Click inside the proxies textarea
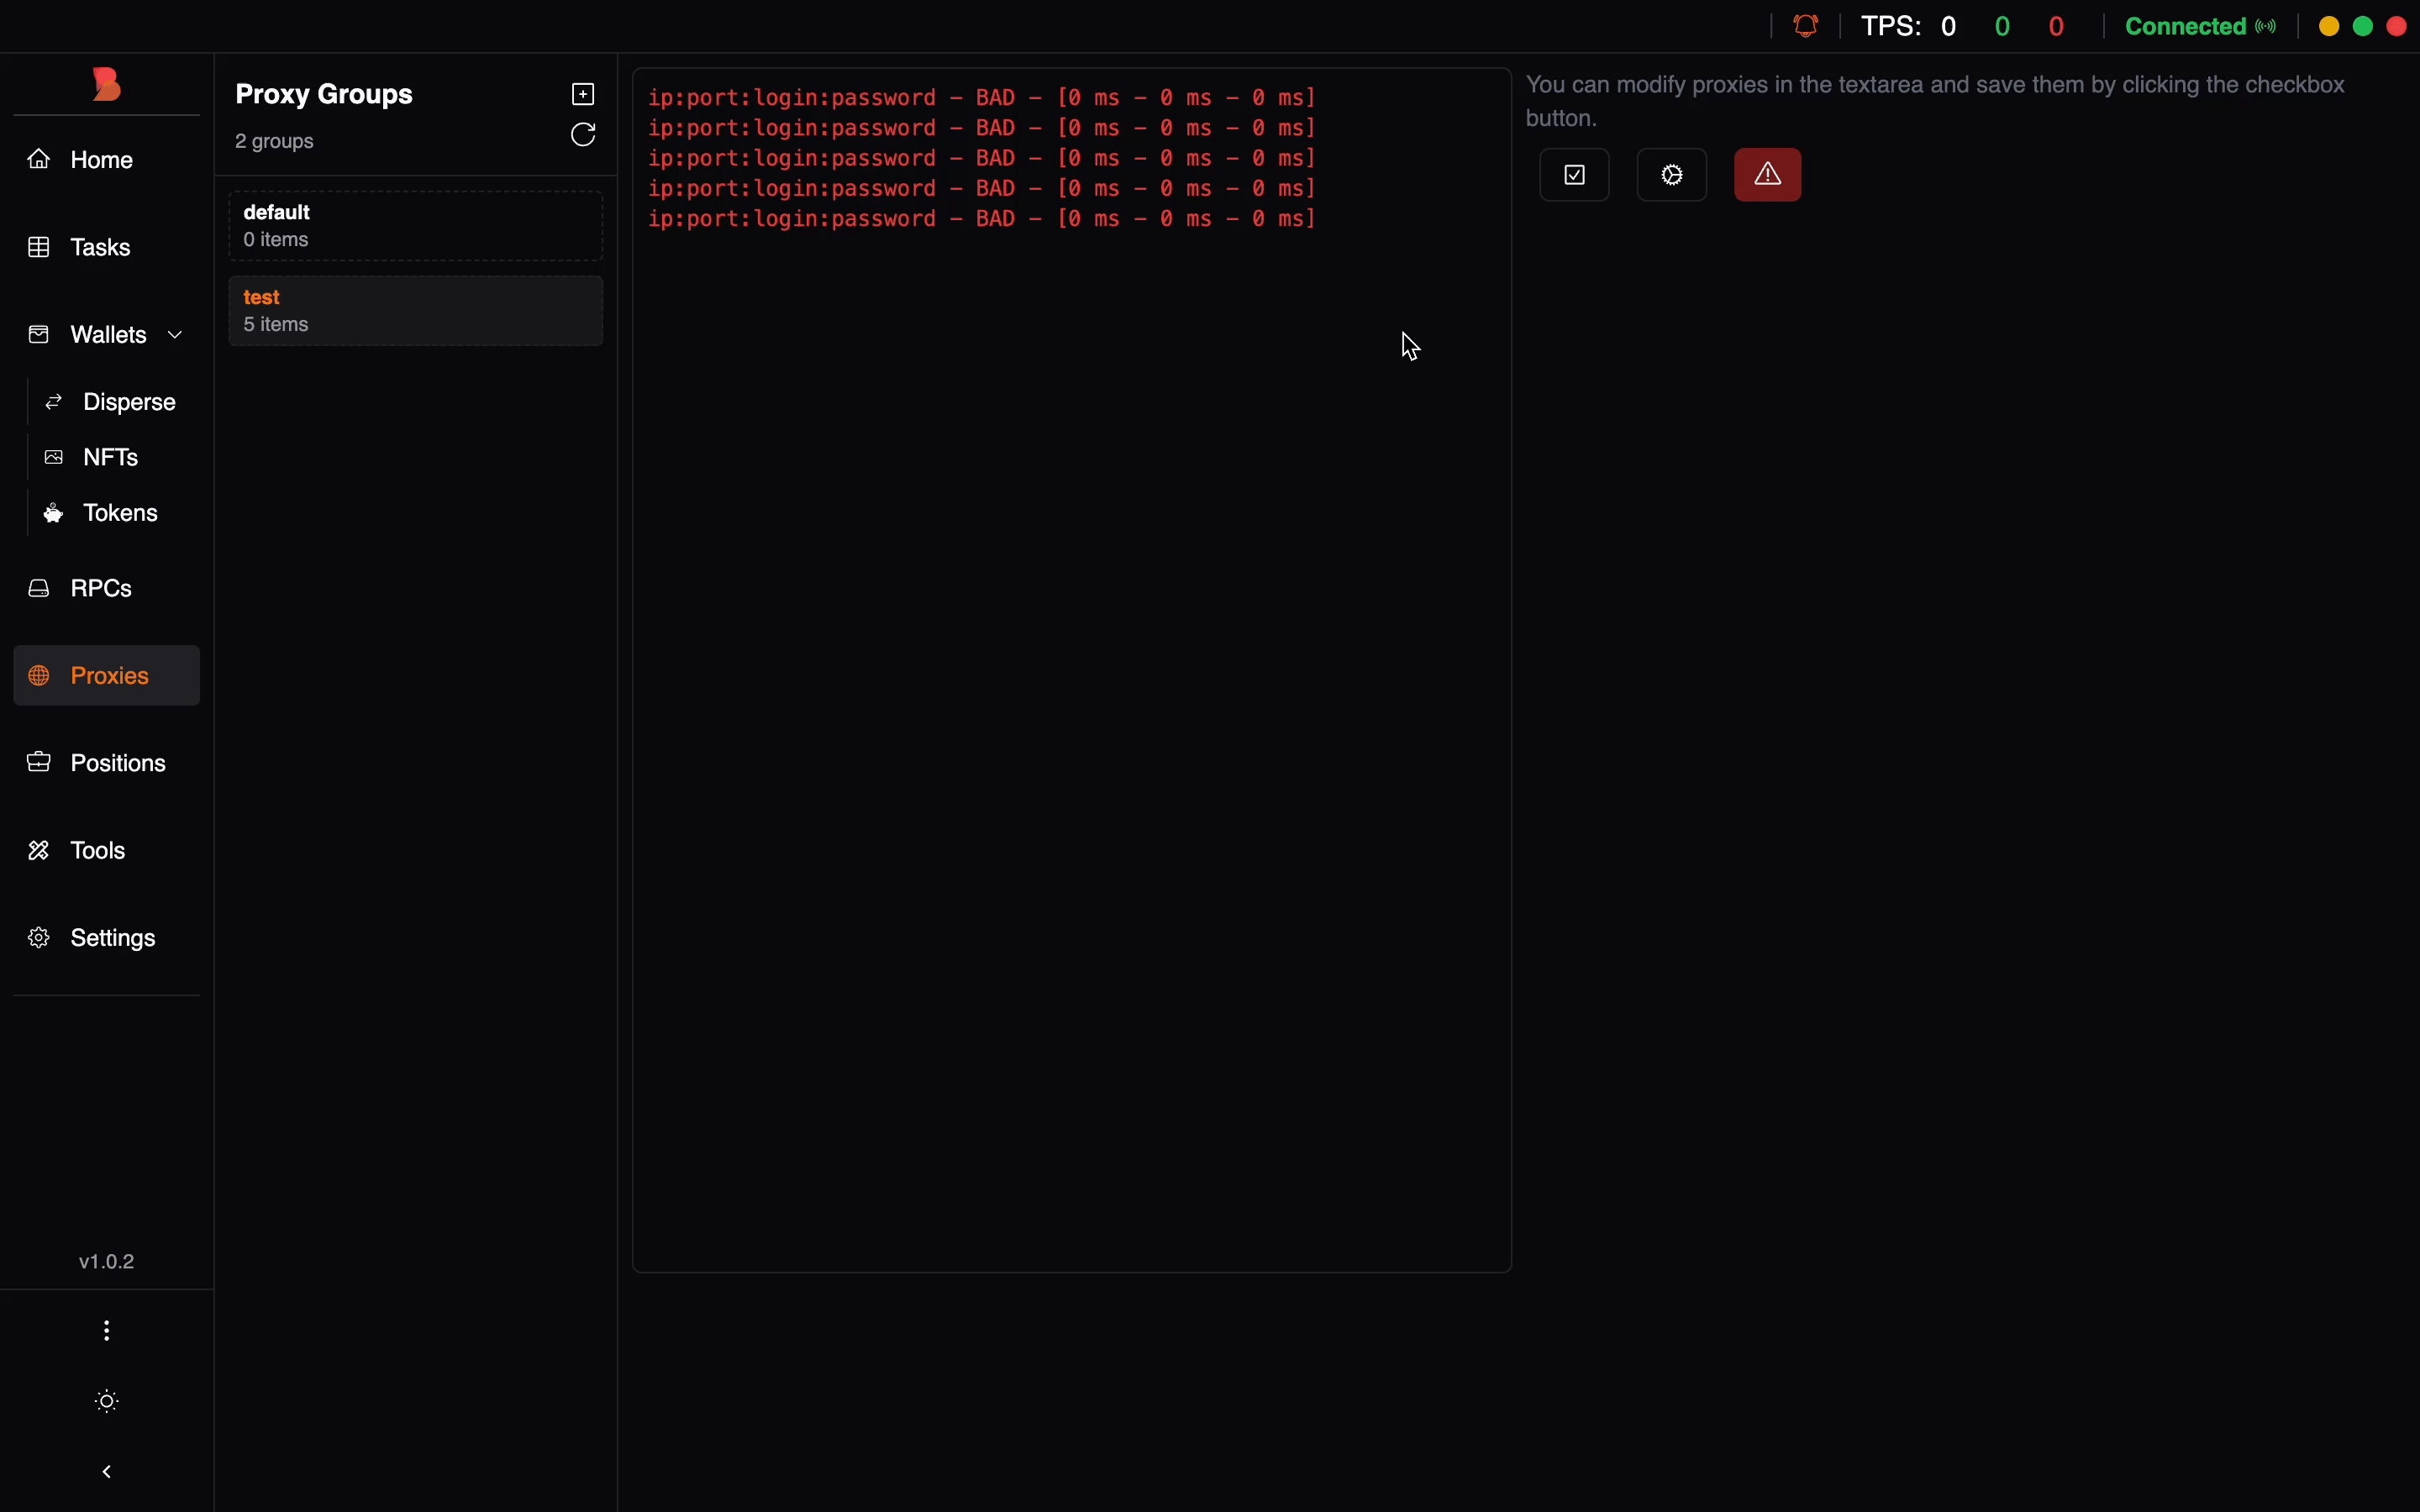 click(x=1072, y=700)
